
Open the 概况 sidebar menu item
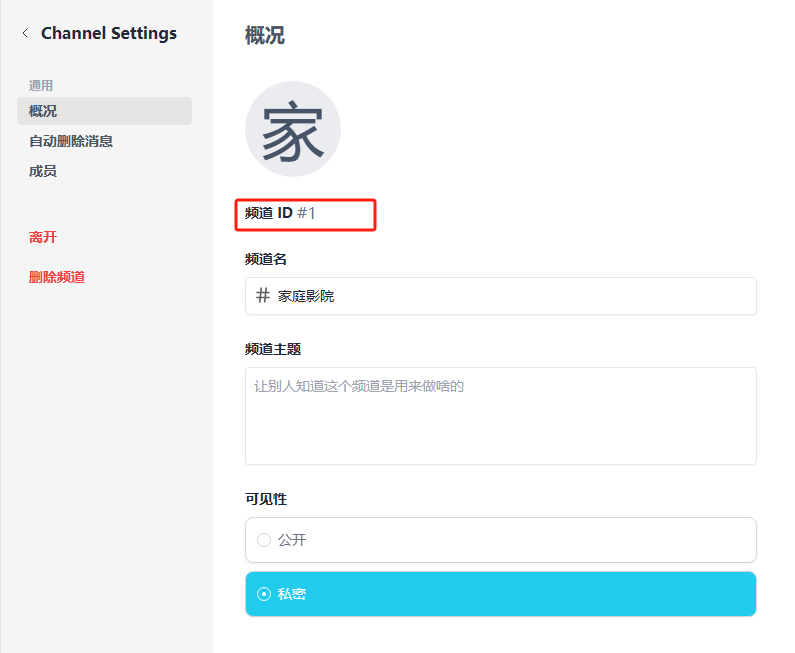pos(43,111)
